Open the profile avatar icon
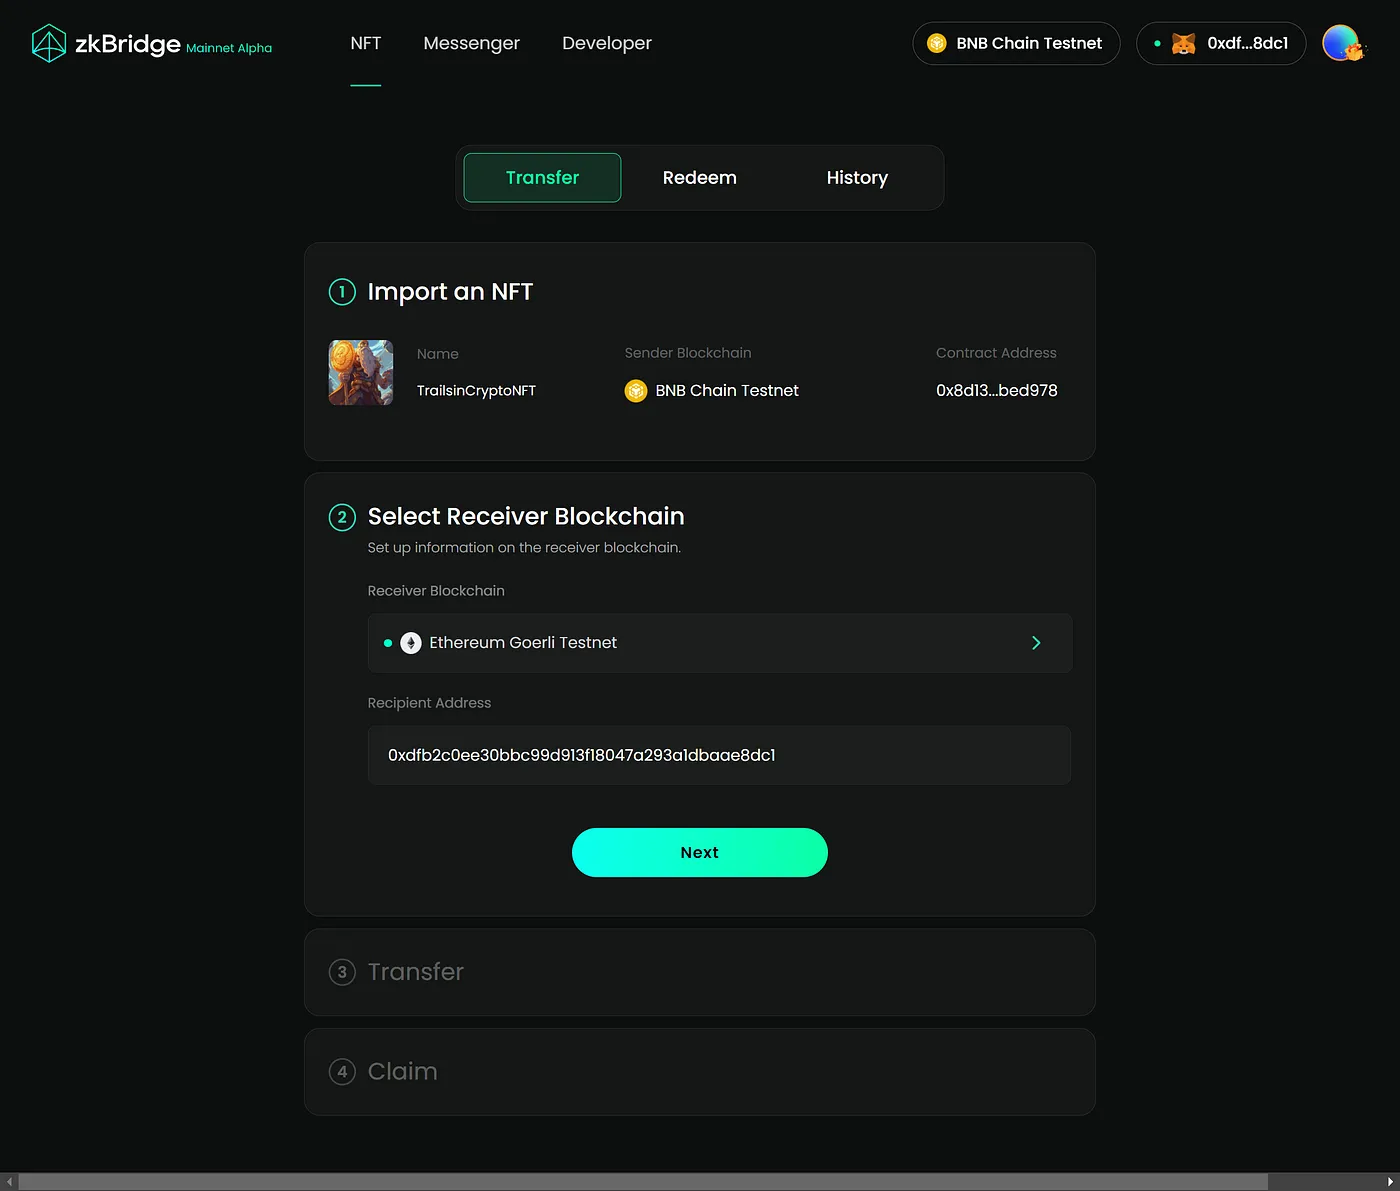The height and width of the screenshot is (1191, 1400). [1342, 43]
